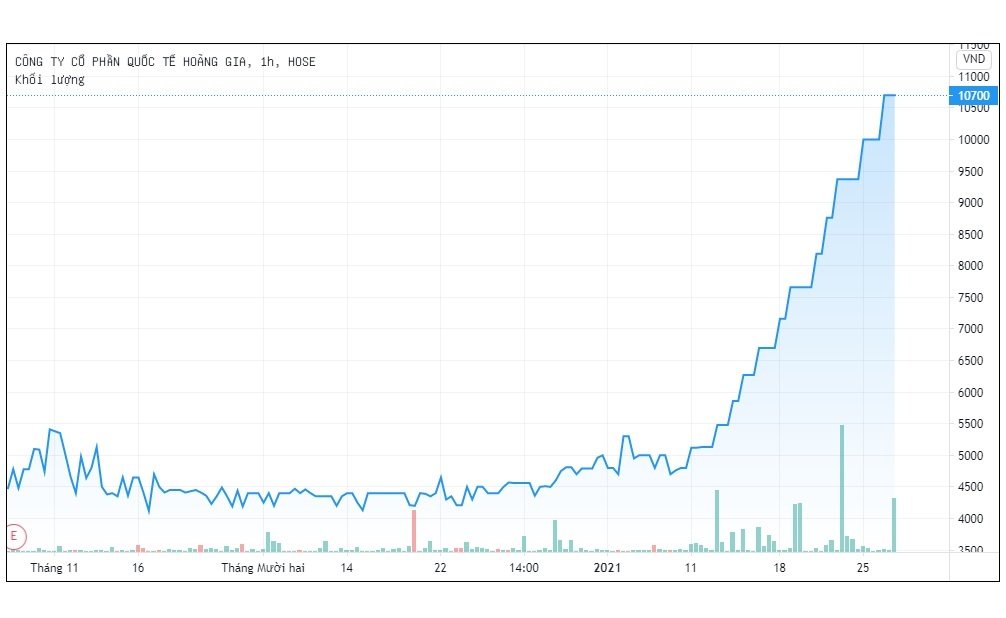Click the rightmost green volume bar
This screenshot has height=618, width=1006.
[x=894, y=524]
